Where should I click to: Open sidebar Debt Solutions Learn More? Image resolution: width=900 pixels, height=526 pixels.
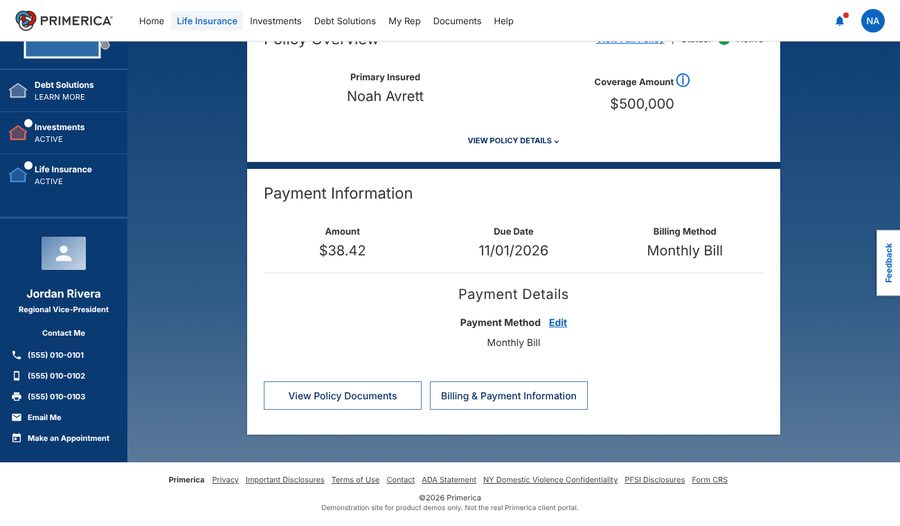[64, 91]
